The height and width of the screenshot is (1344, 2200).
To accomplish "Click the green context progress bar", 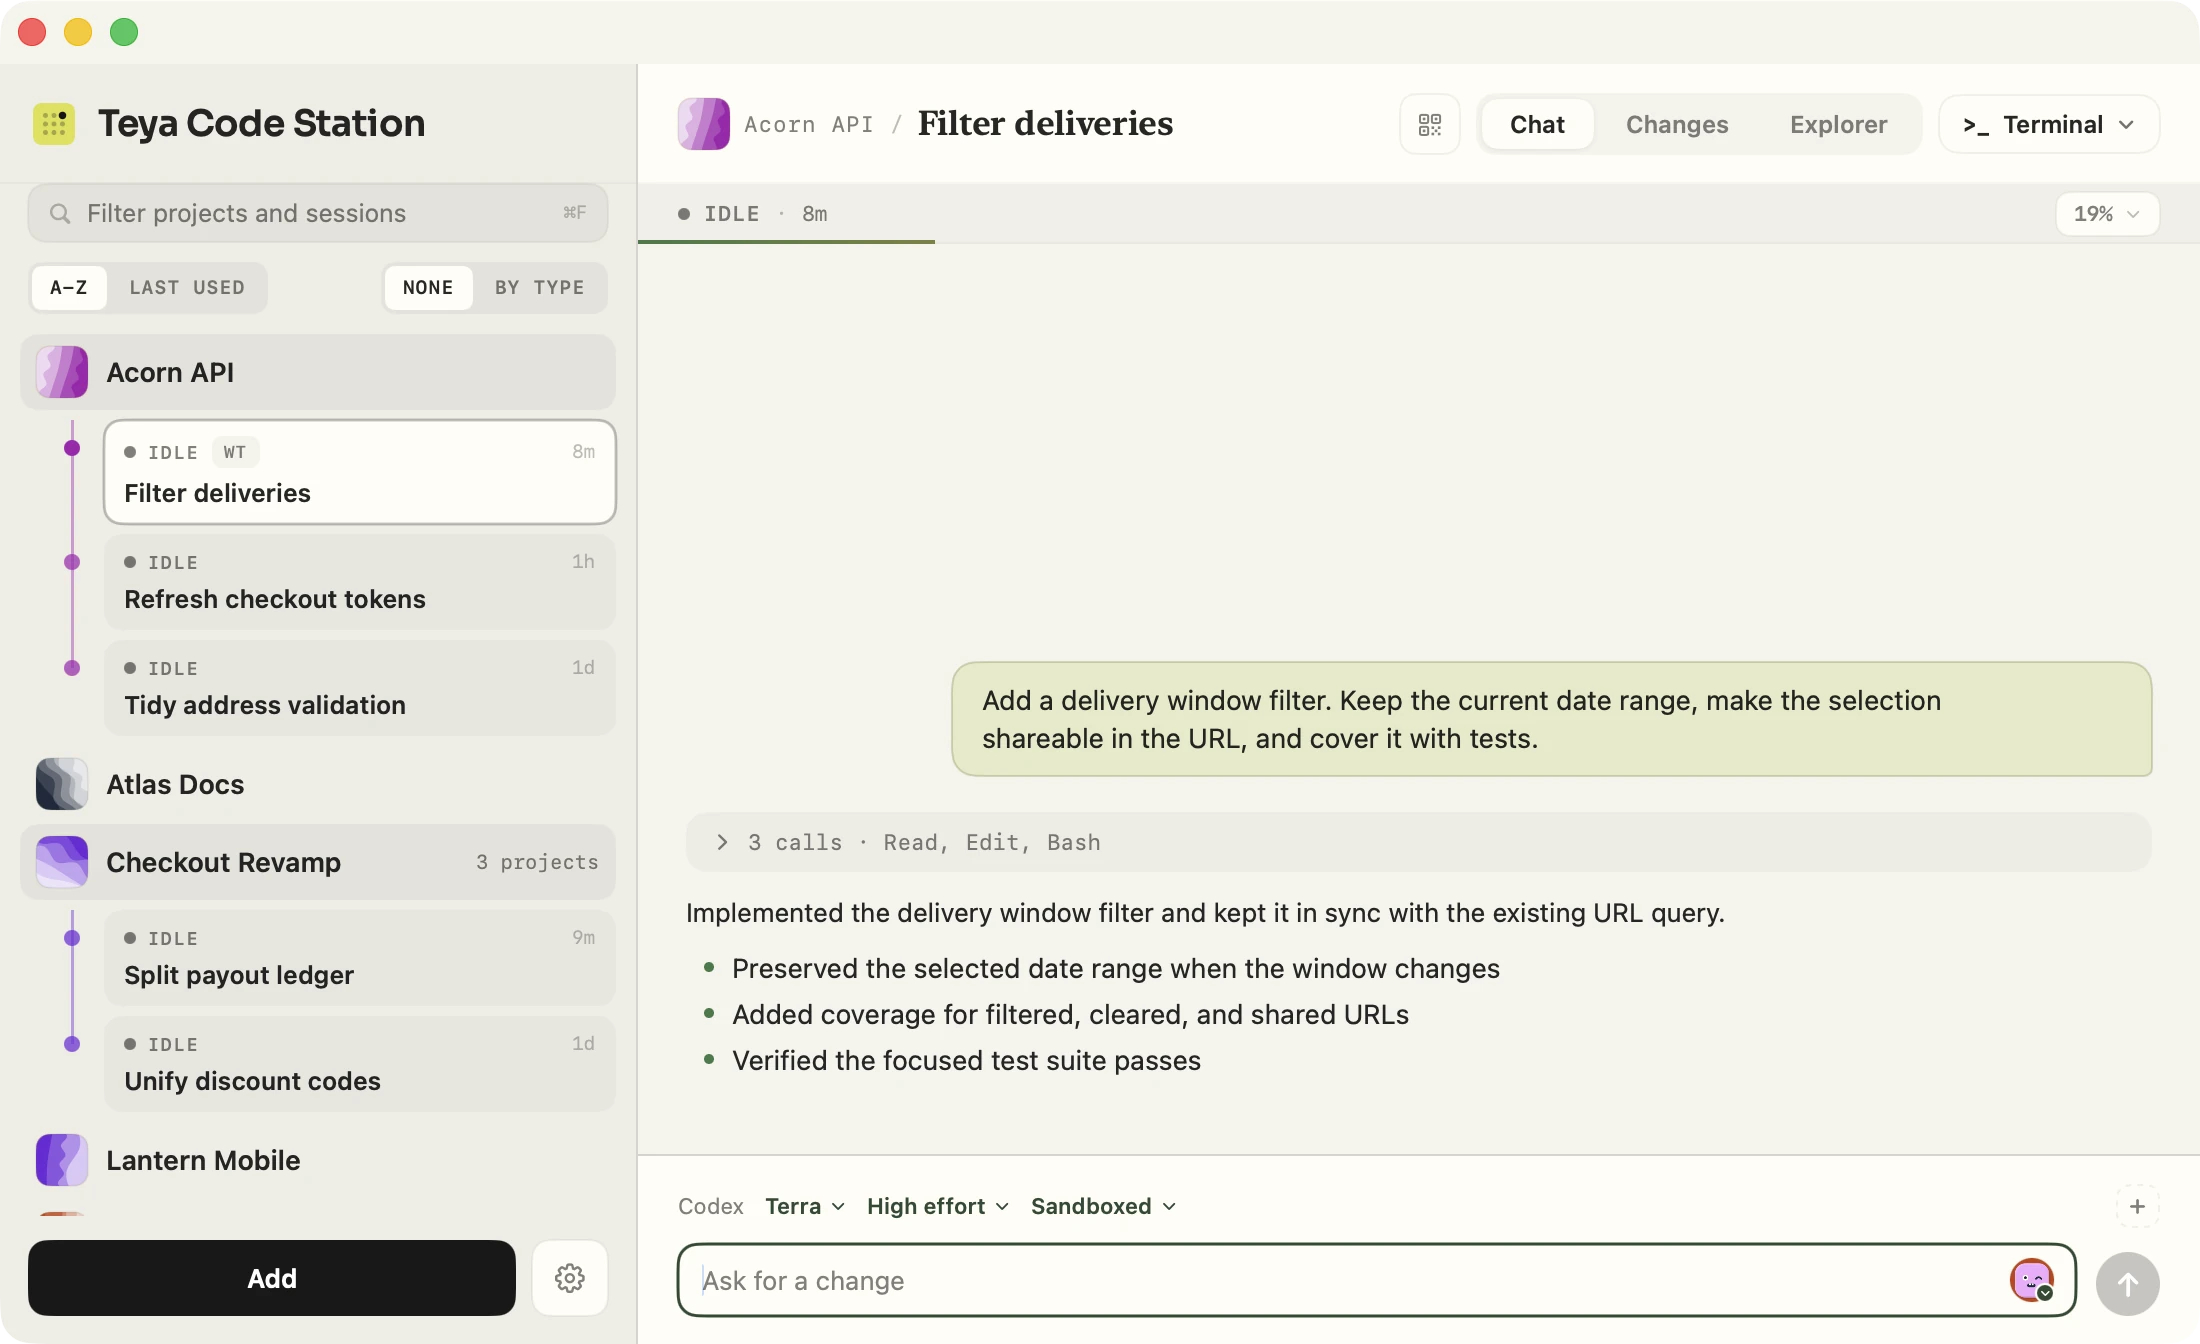I will (x=786, y=241).
